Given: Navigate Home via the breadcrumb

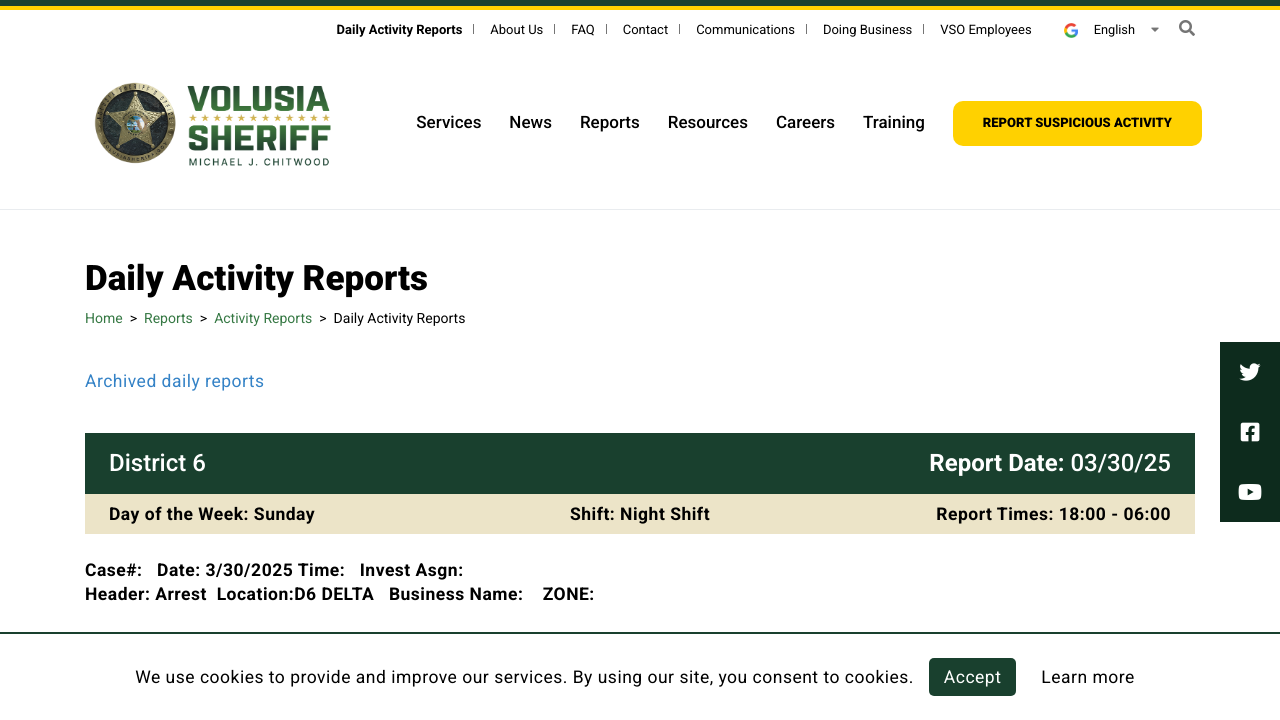Looking at the screenshot, I should (103, 318).
